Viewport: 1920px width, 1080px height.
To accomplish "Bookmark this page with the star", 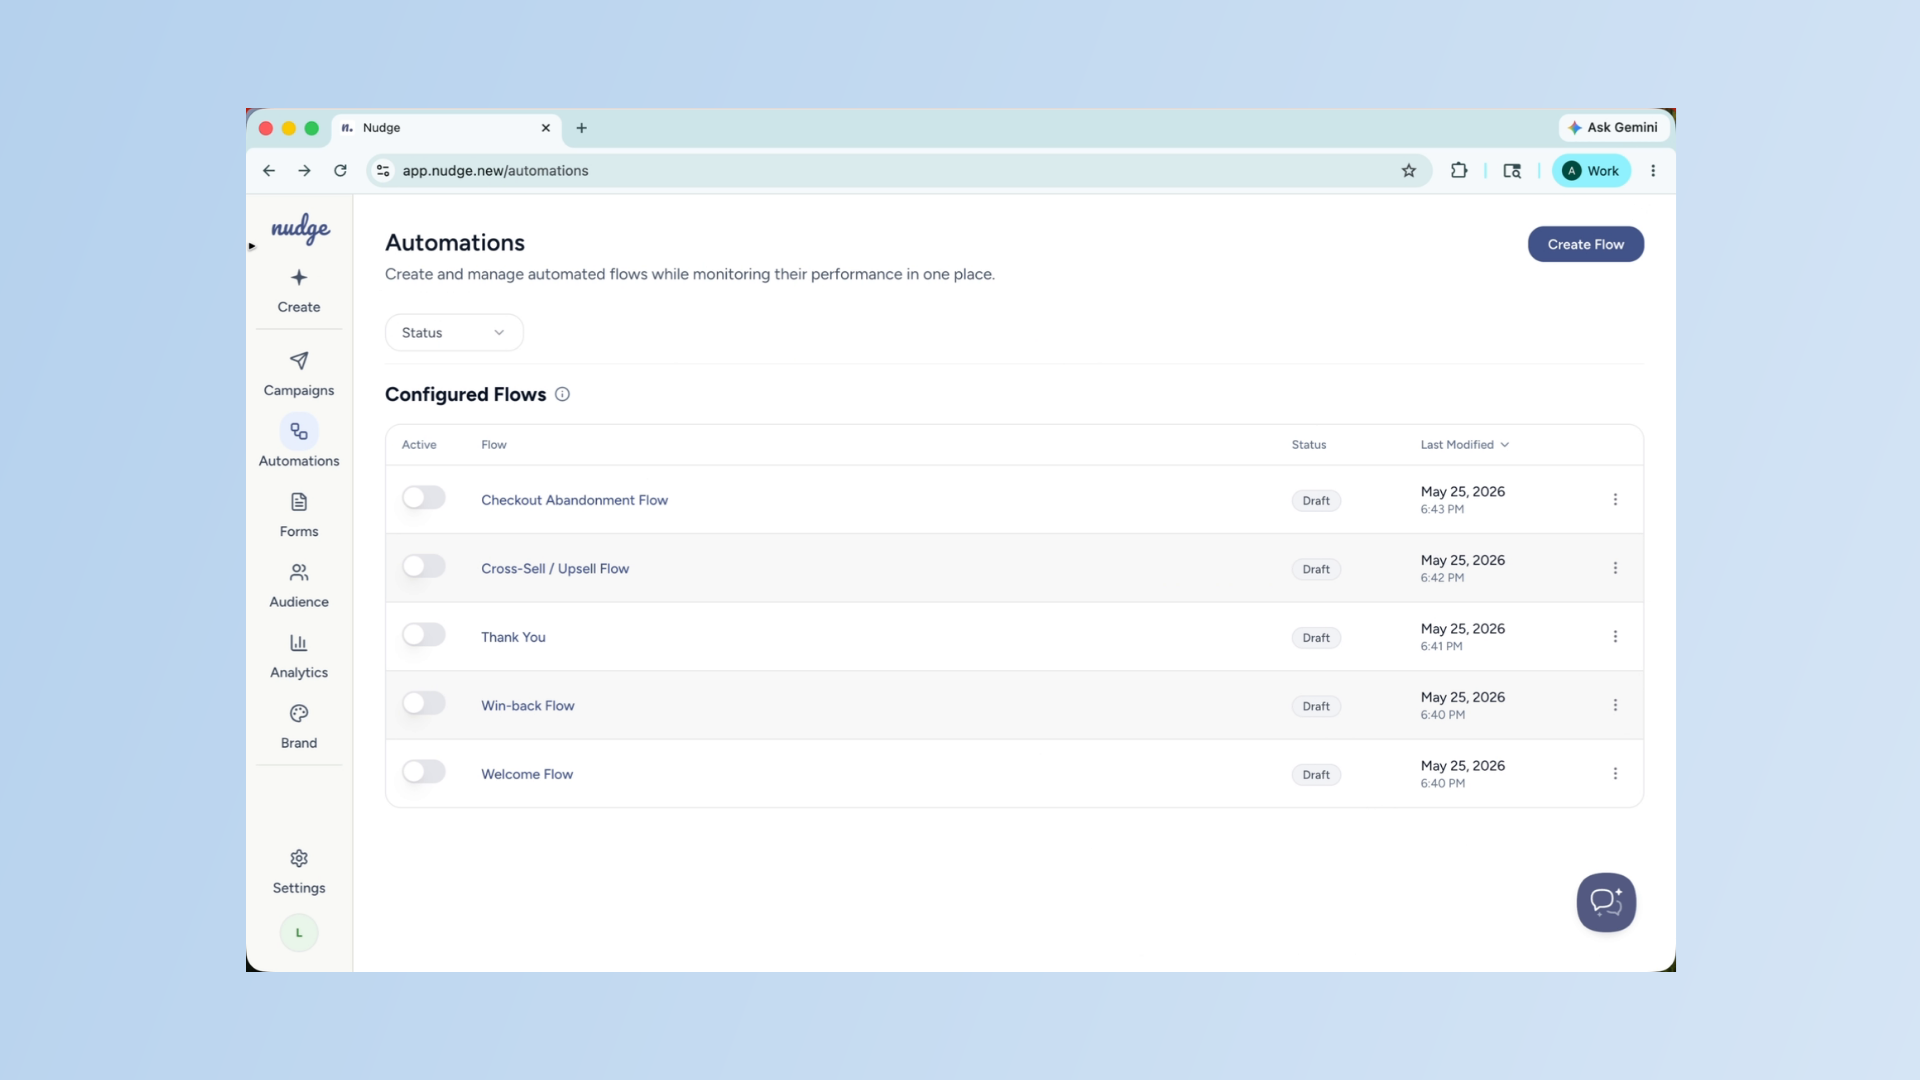I will point(1409,171).
